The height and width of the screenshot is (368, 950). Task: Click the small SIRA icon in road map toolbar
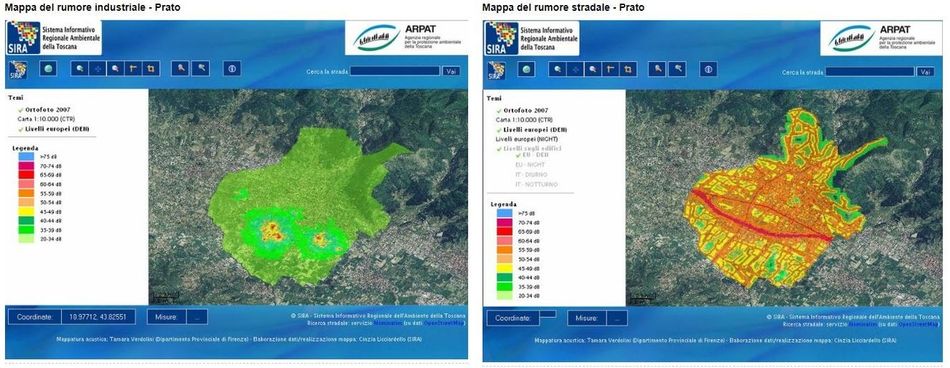497,70
